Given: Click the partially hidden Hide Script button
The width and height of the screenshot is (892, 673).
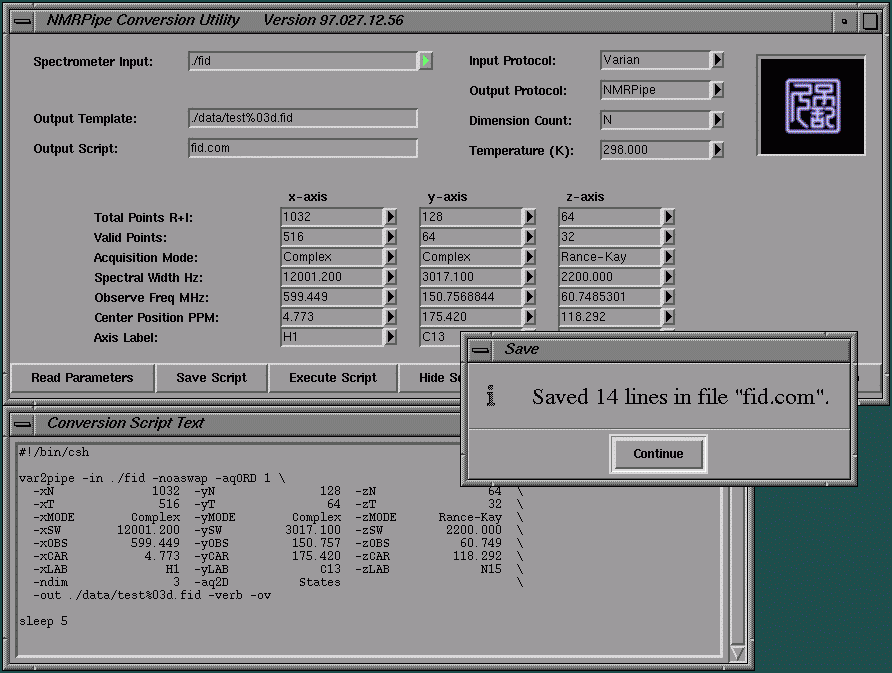Looking at the screenshot, I should (x=431, y=378).
